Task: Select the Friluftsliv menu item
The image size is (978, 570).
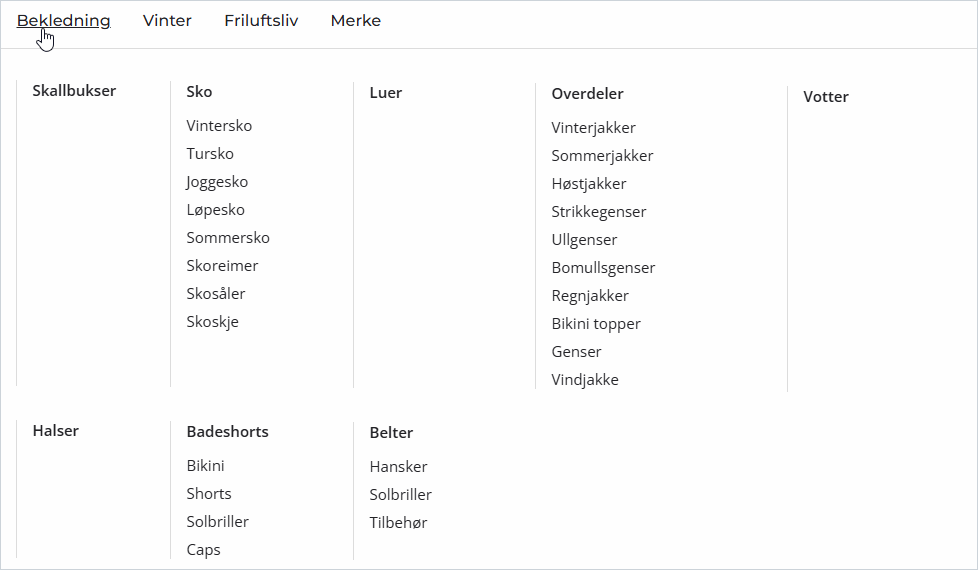Action: click(x=261, y=21)
